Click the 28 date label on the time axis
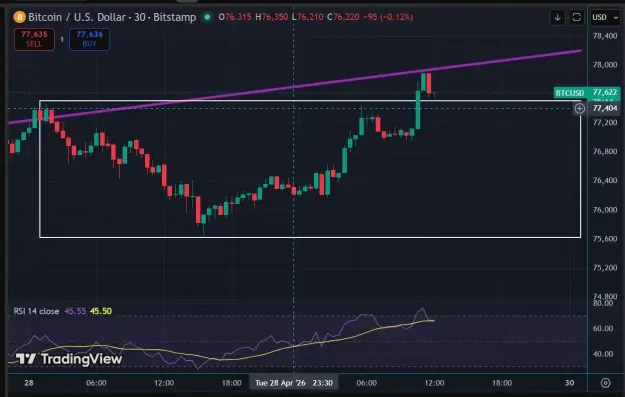625x397 pixels. (29, 383)
